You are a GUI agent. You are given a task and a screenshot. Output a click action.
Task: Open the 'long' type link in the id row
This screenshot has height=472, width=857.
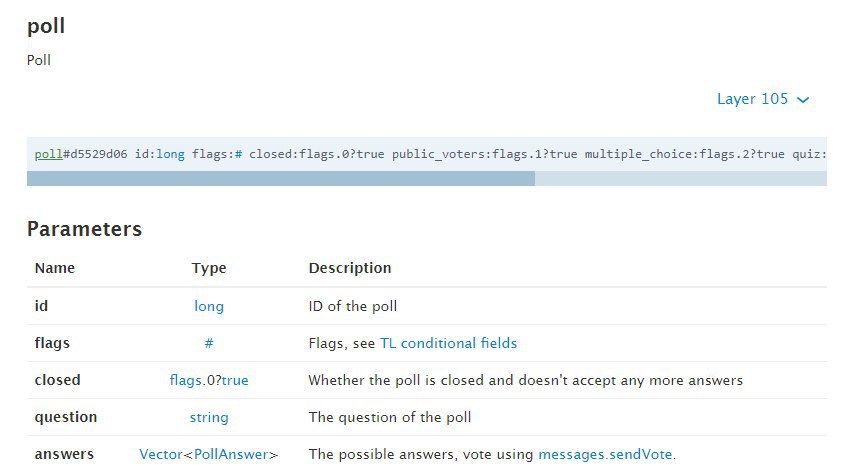coord(209,306)
